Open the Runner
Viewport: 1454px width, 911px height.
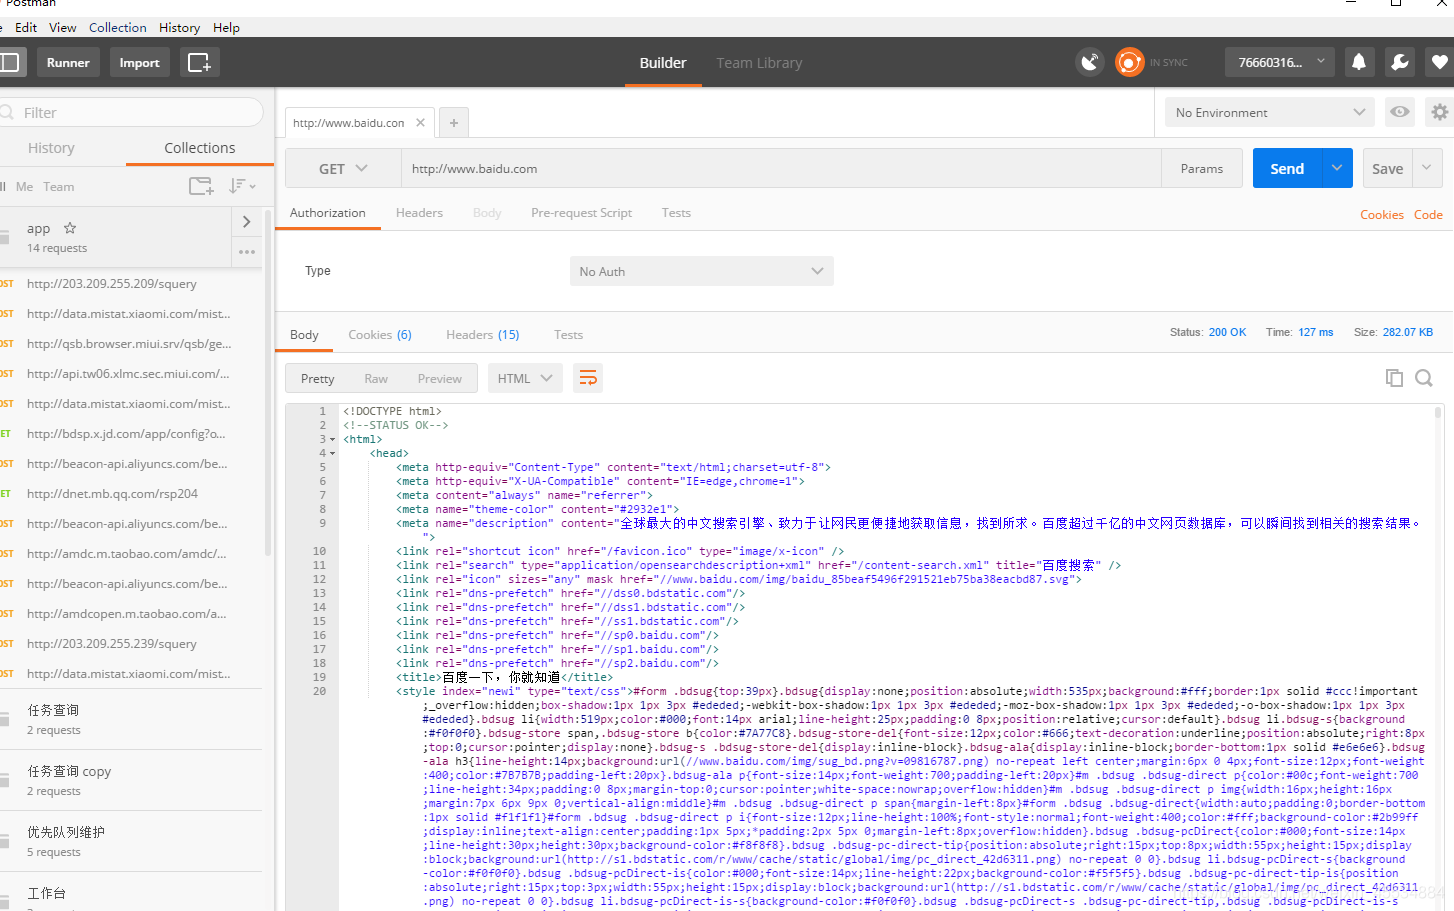point(68,62)
